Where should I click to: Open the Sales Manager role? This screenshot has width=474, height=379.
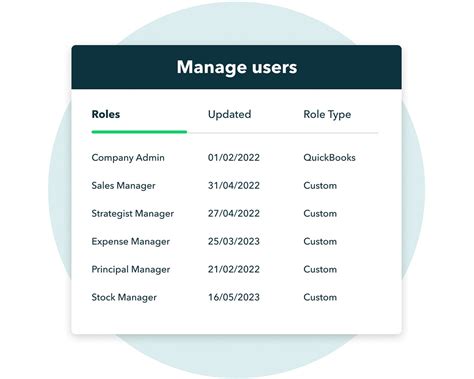(x=123, y=186)
